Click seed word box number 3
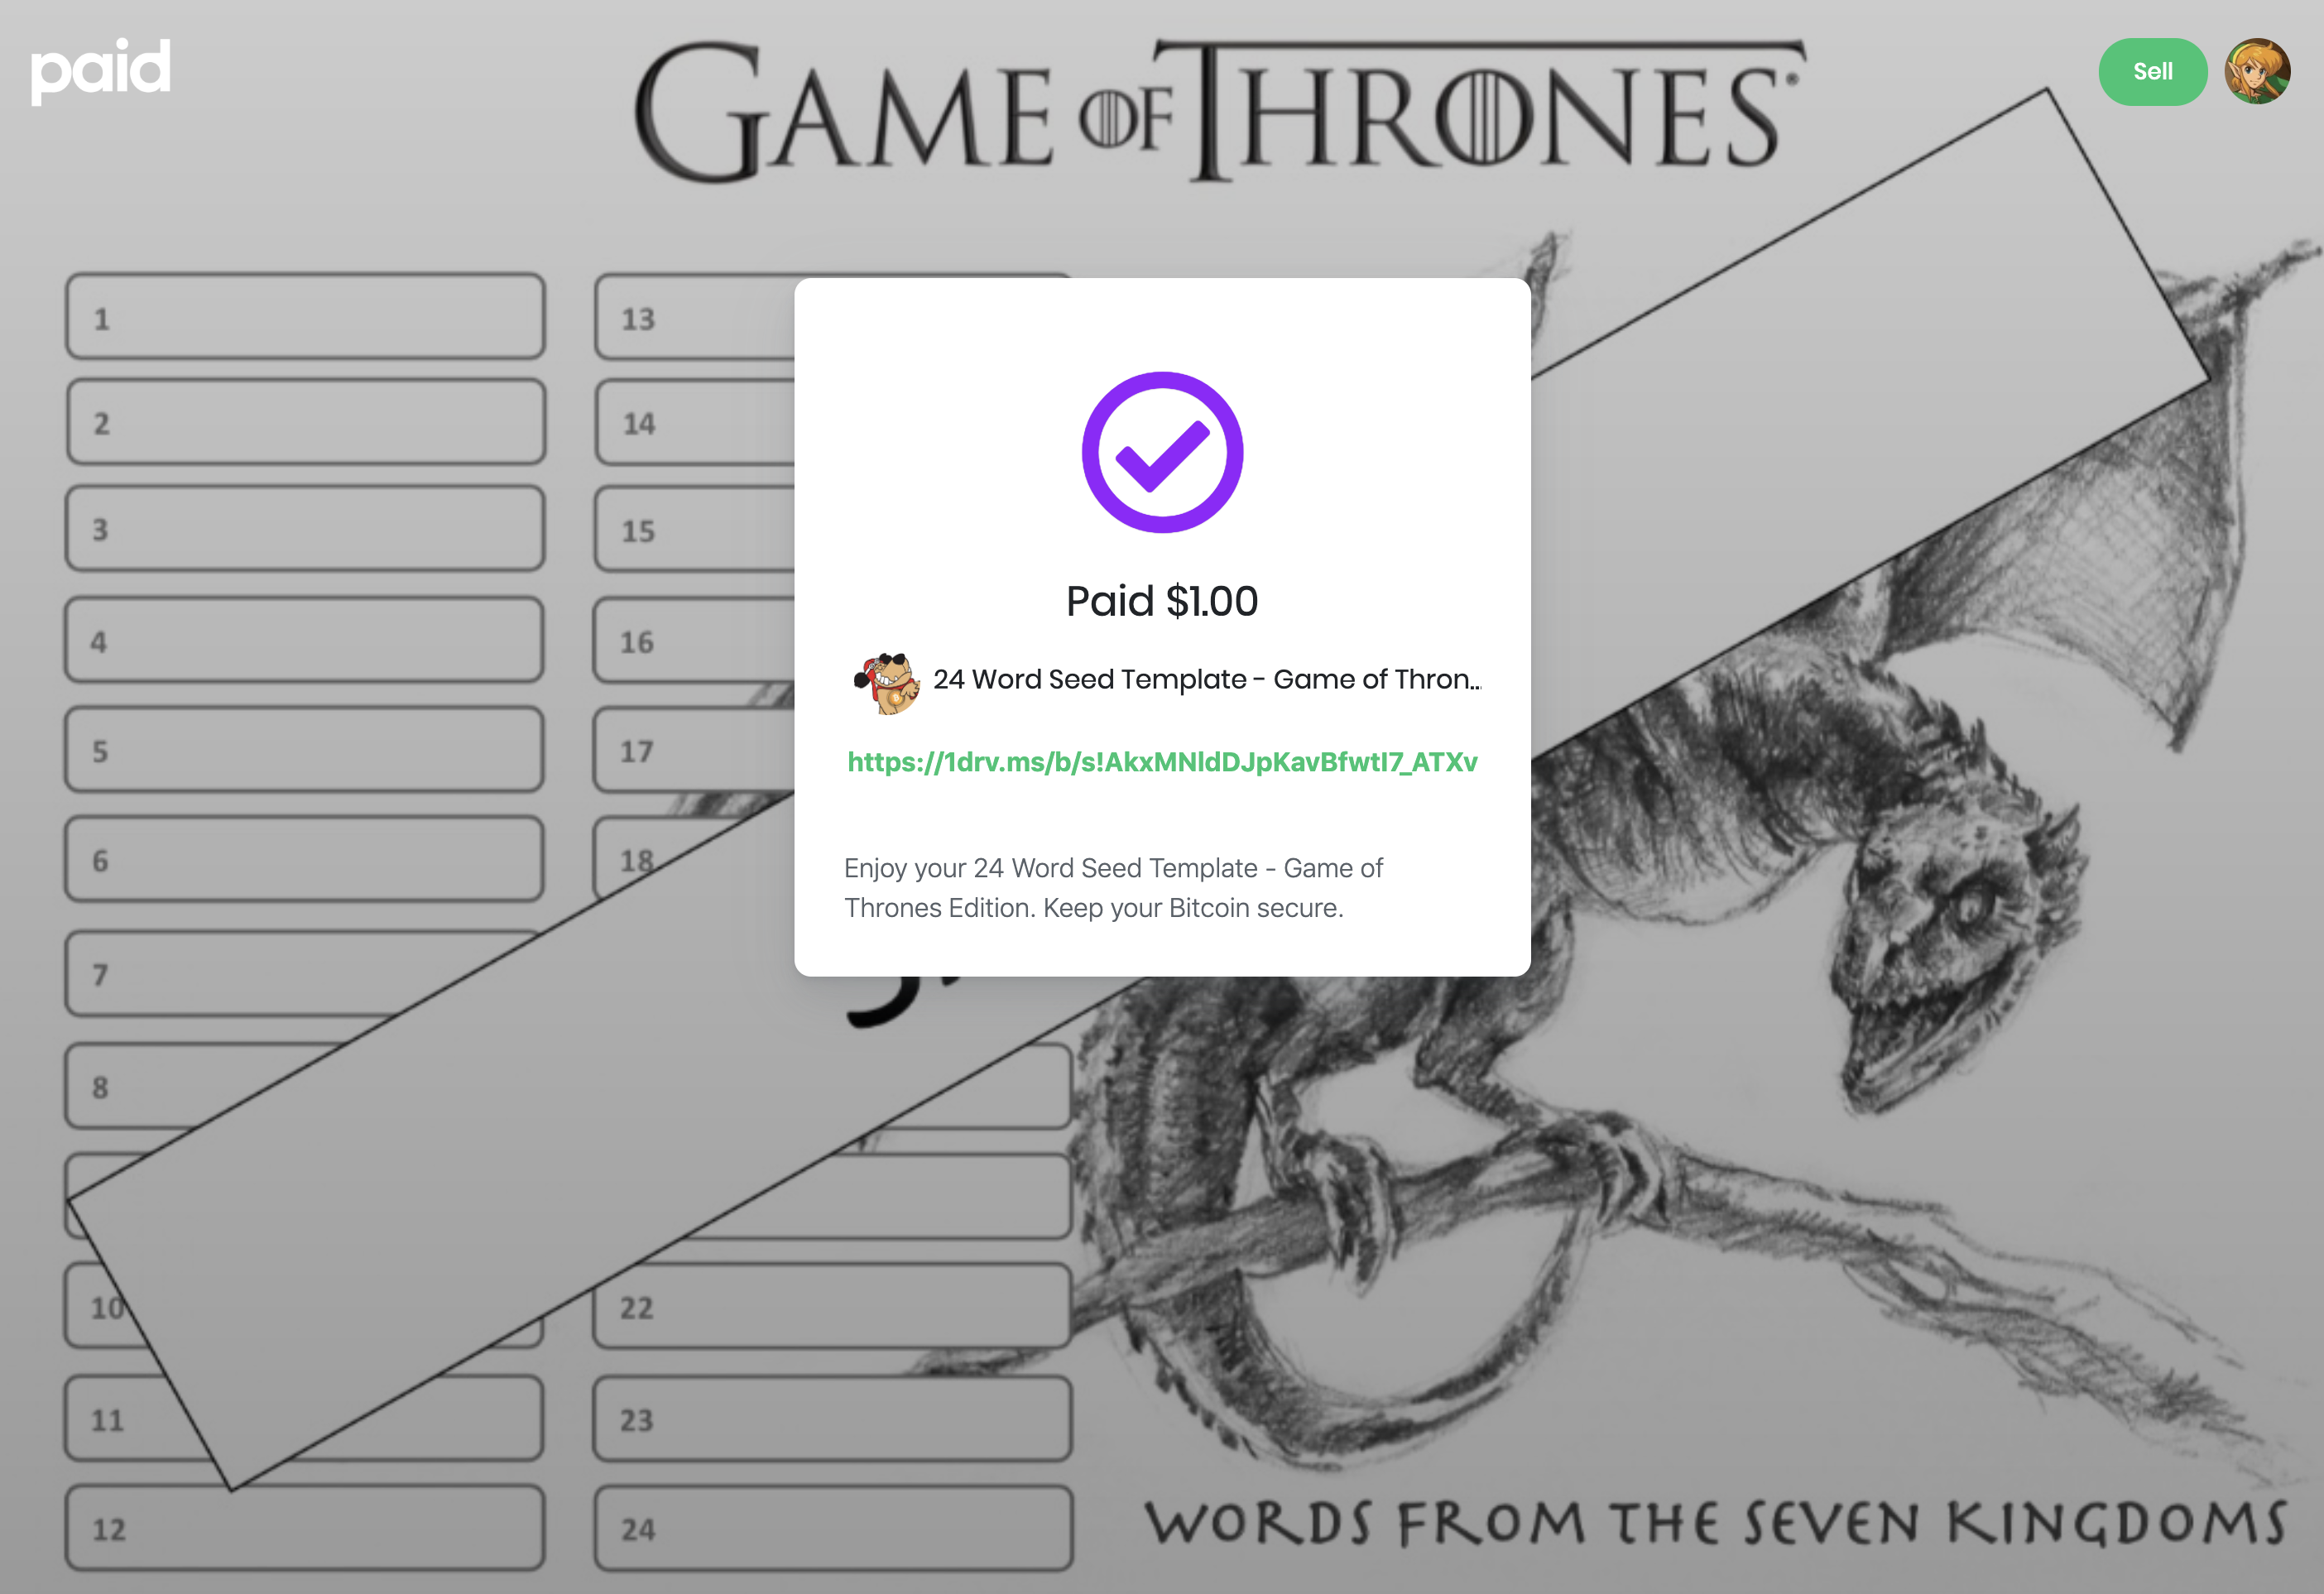Screen dimensions: 2324x1594 305,528
